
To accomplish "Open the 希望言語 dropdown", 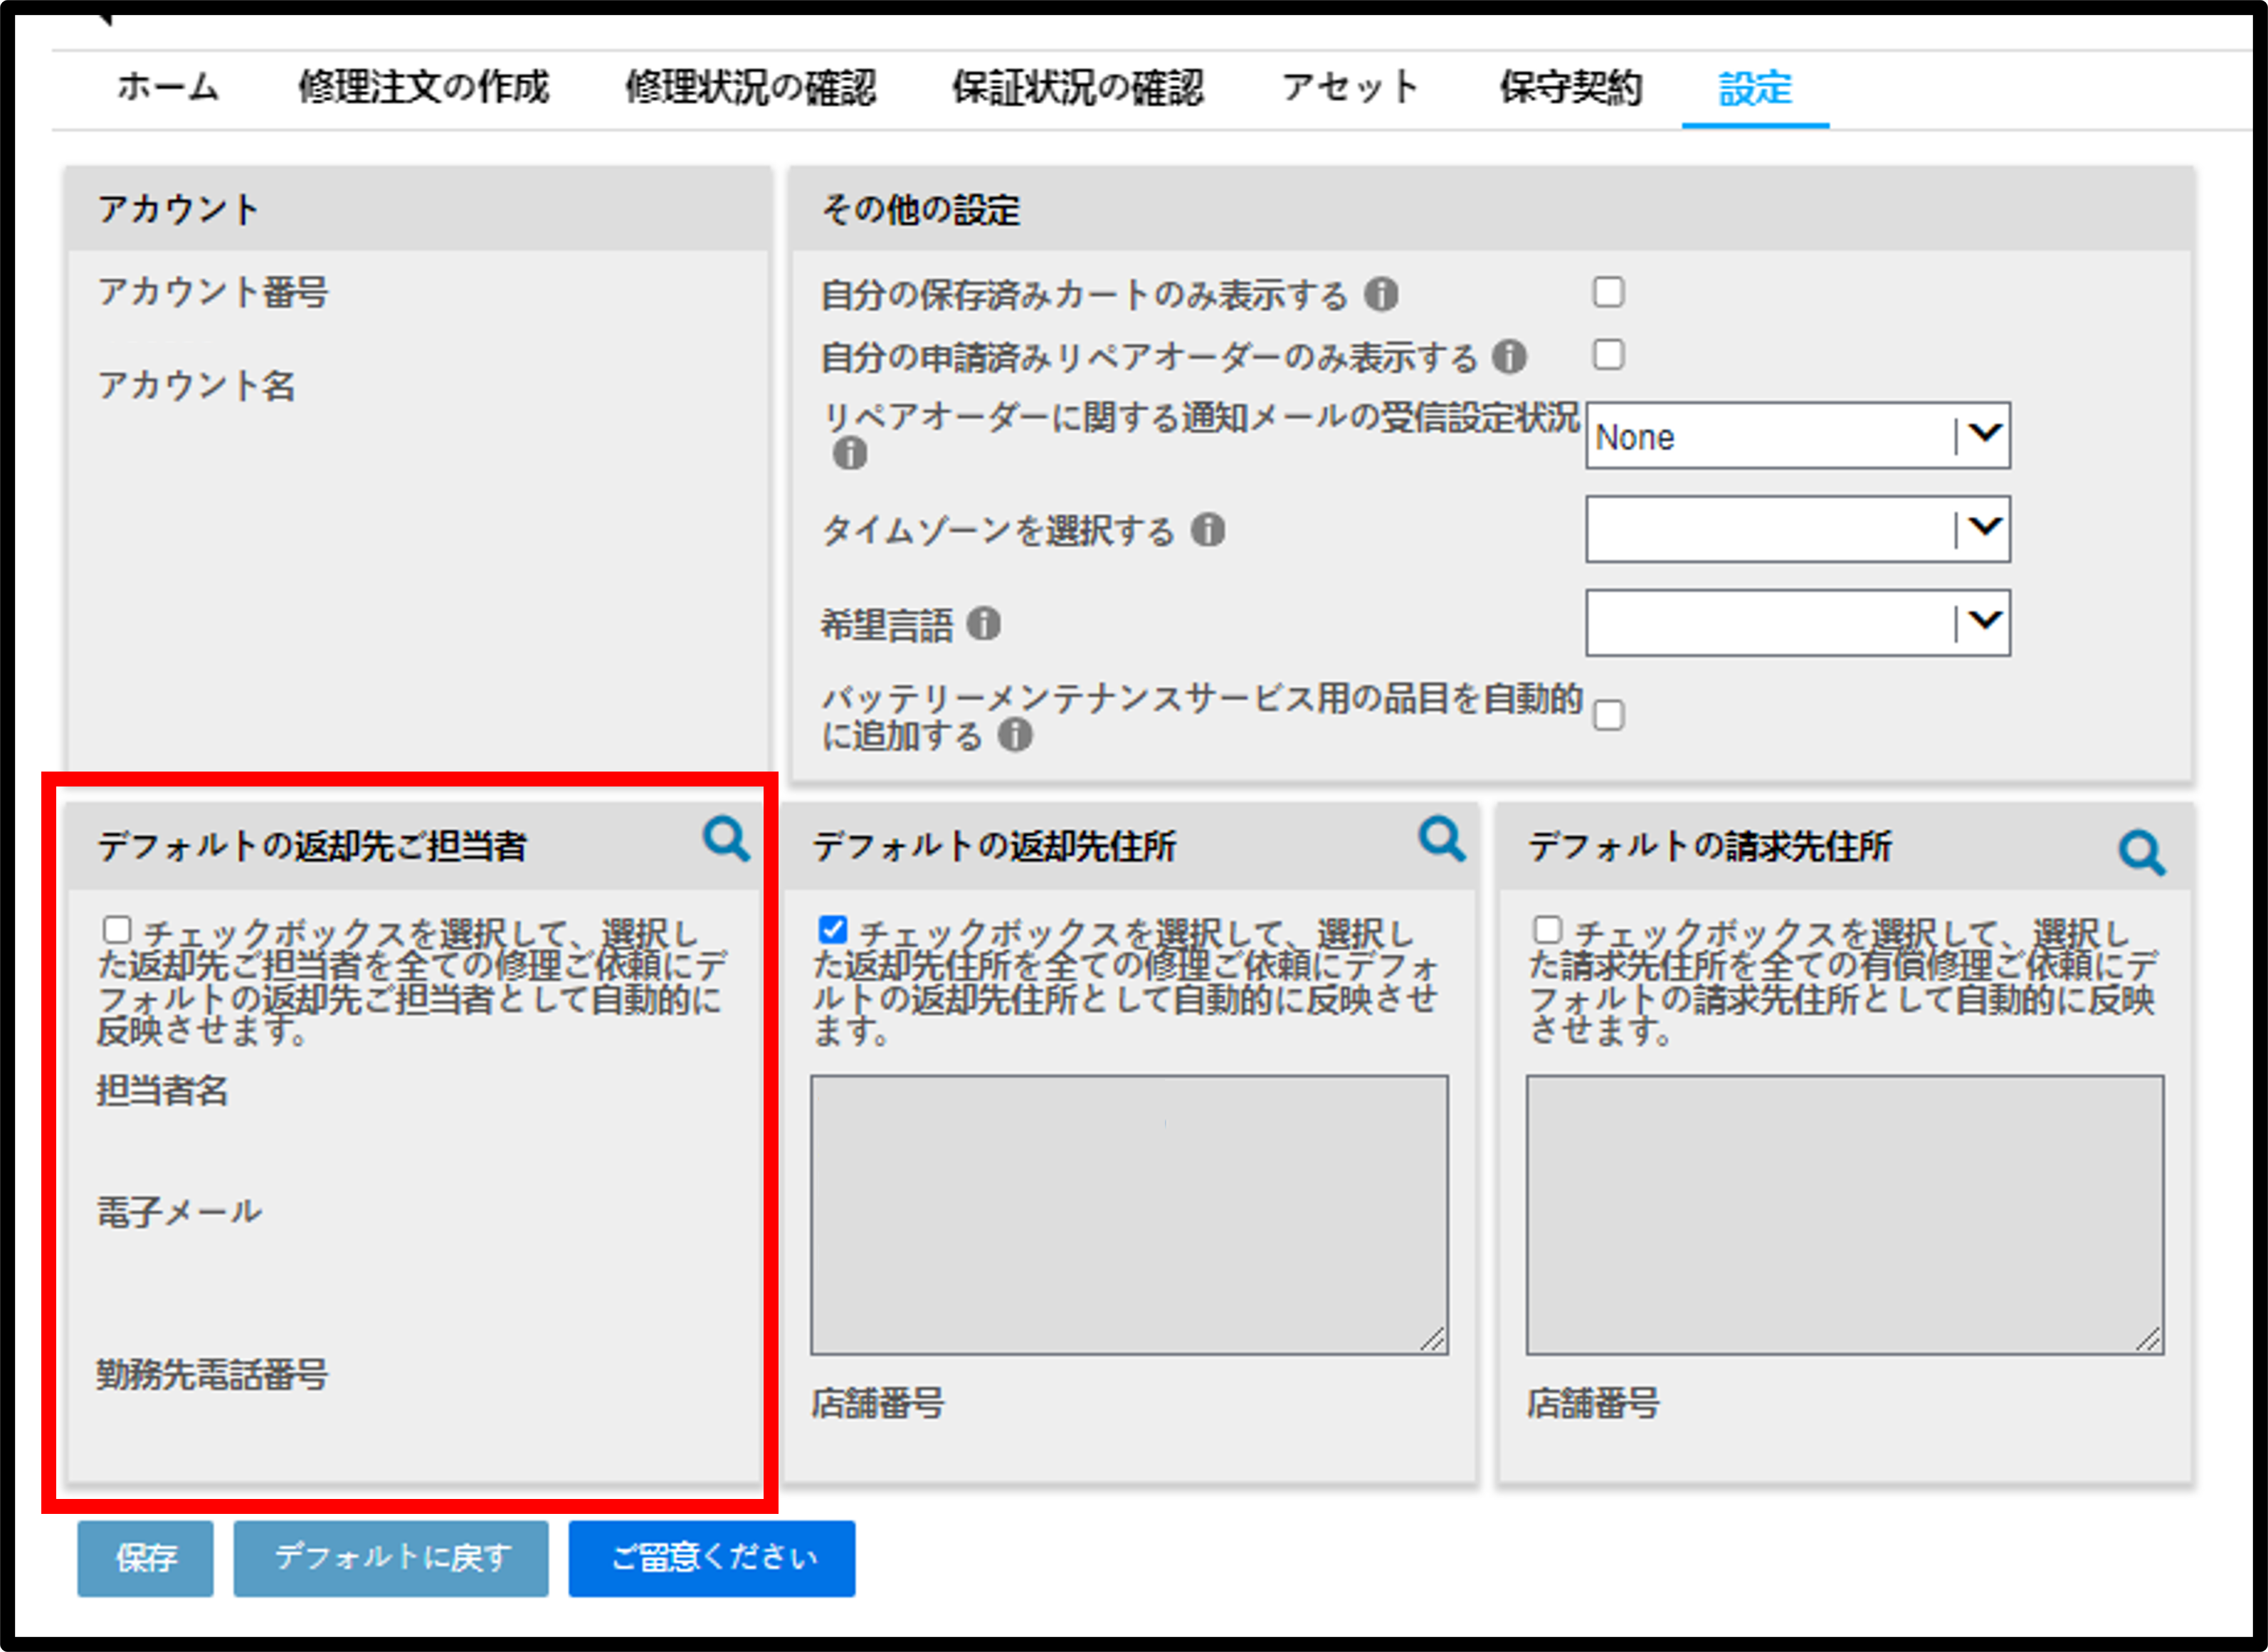I will tap(1798, 623).
